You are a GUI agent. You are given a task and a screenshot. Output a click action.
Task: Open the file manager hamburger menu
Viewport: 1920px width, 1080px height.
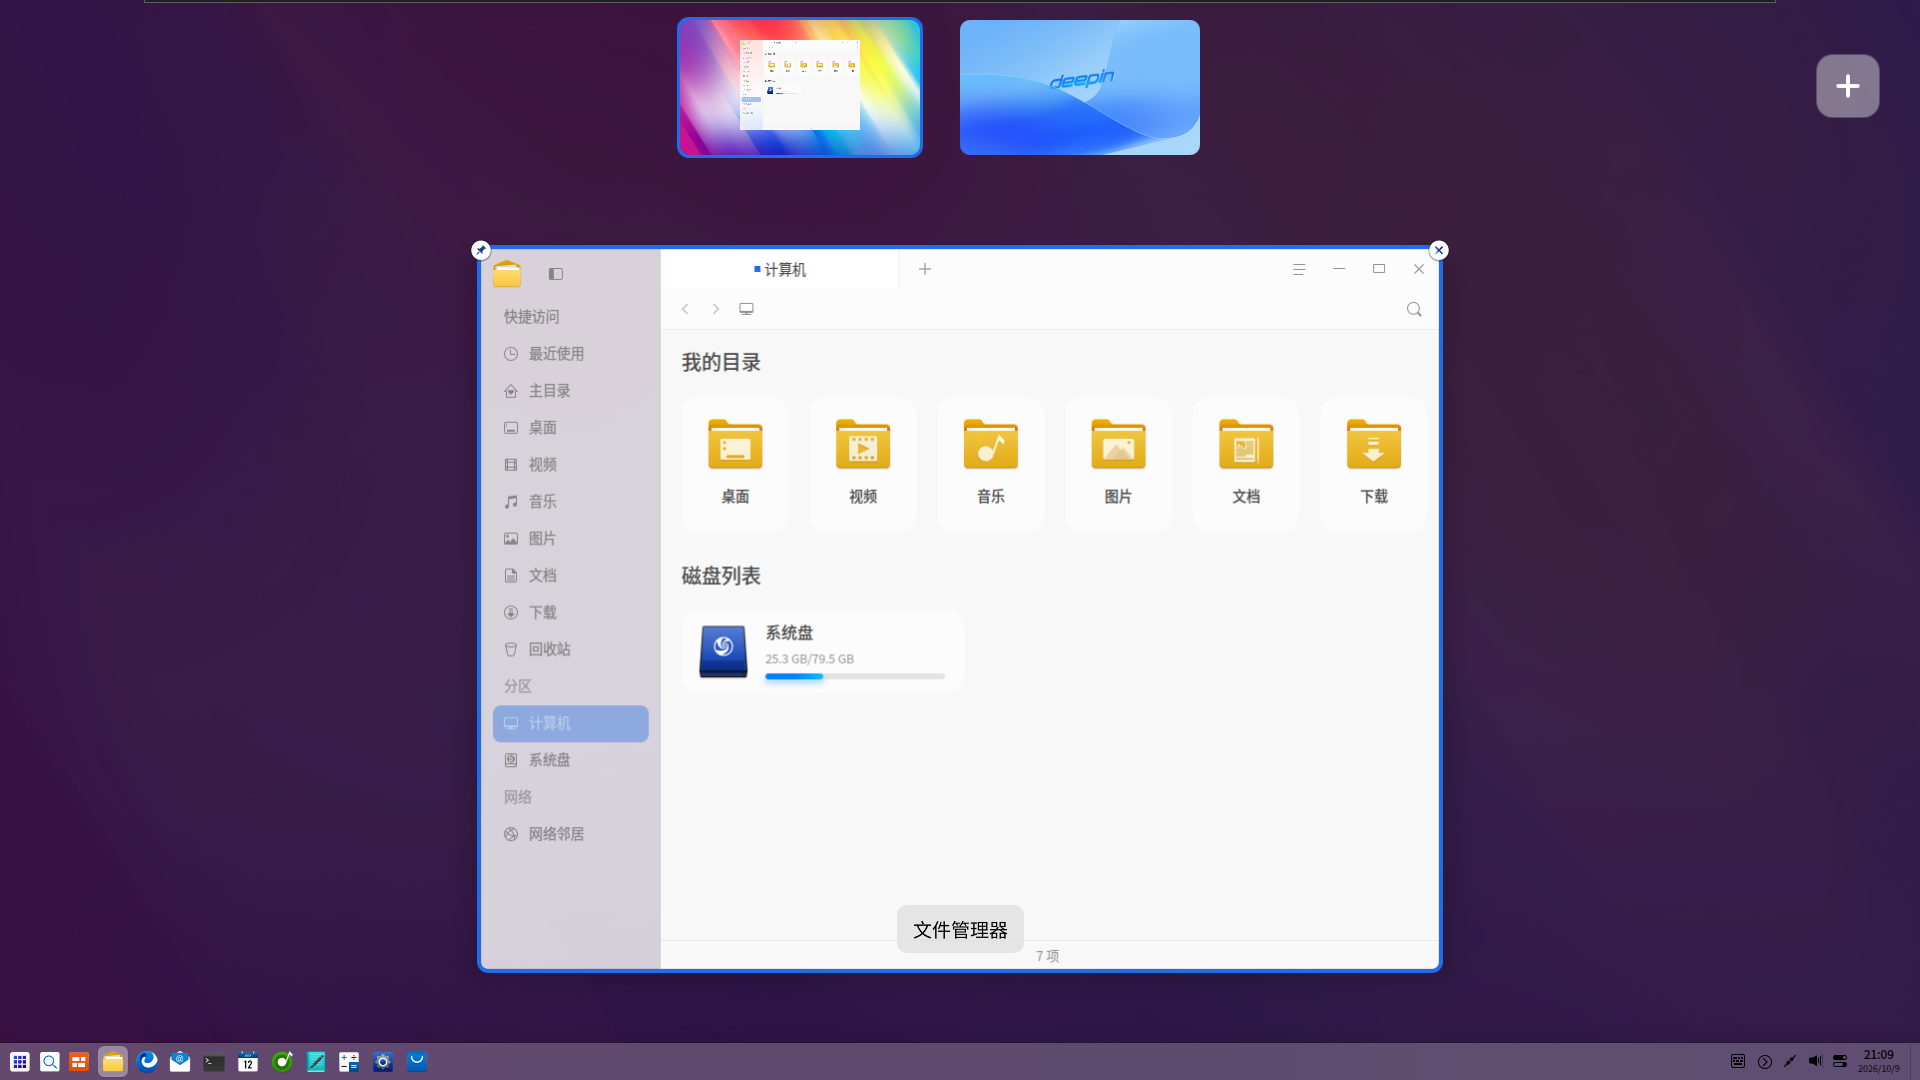[1299, 270]
